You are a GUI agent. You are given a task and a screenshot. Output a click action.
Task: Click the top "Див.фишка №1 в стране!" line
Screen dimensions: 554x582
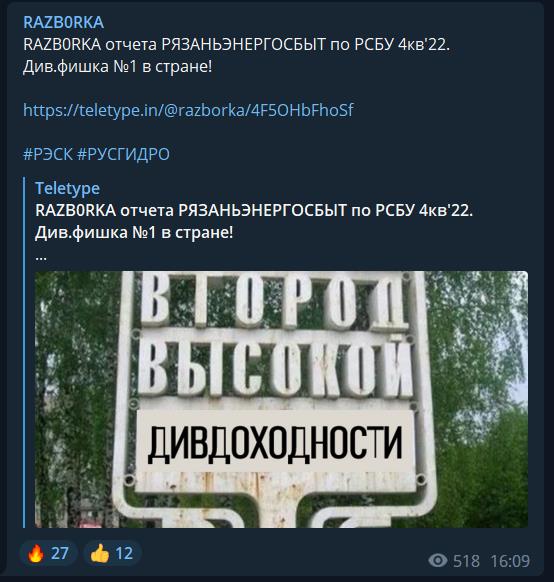coord(118,67)
